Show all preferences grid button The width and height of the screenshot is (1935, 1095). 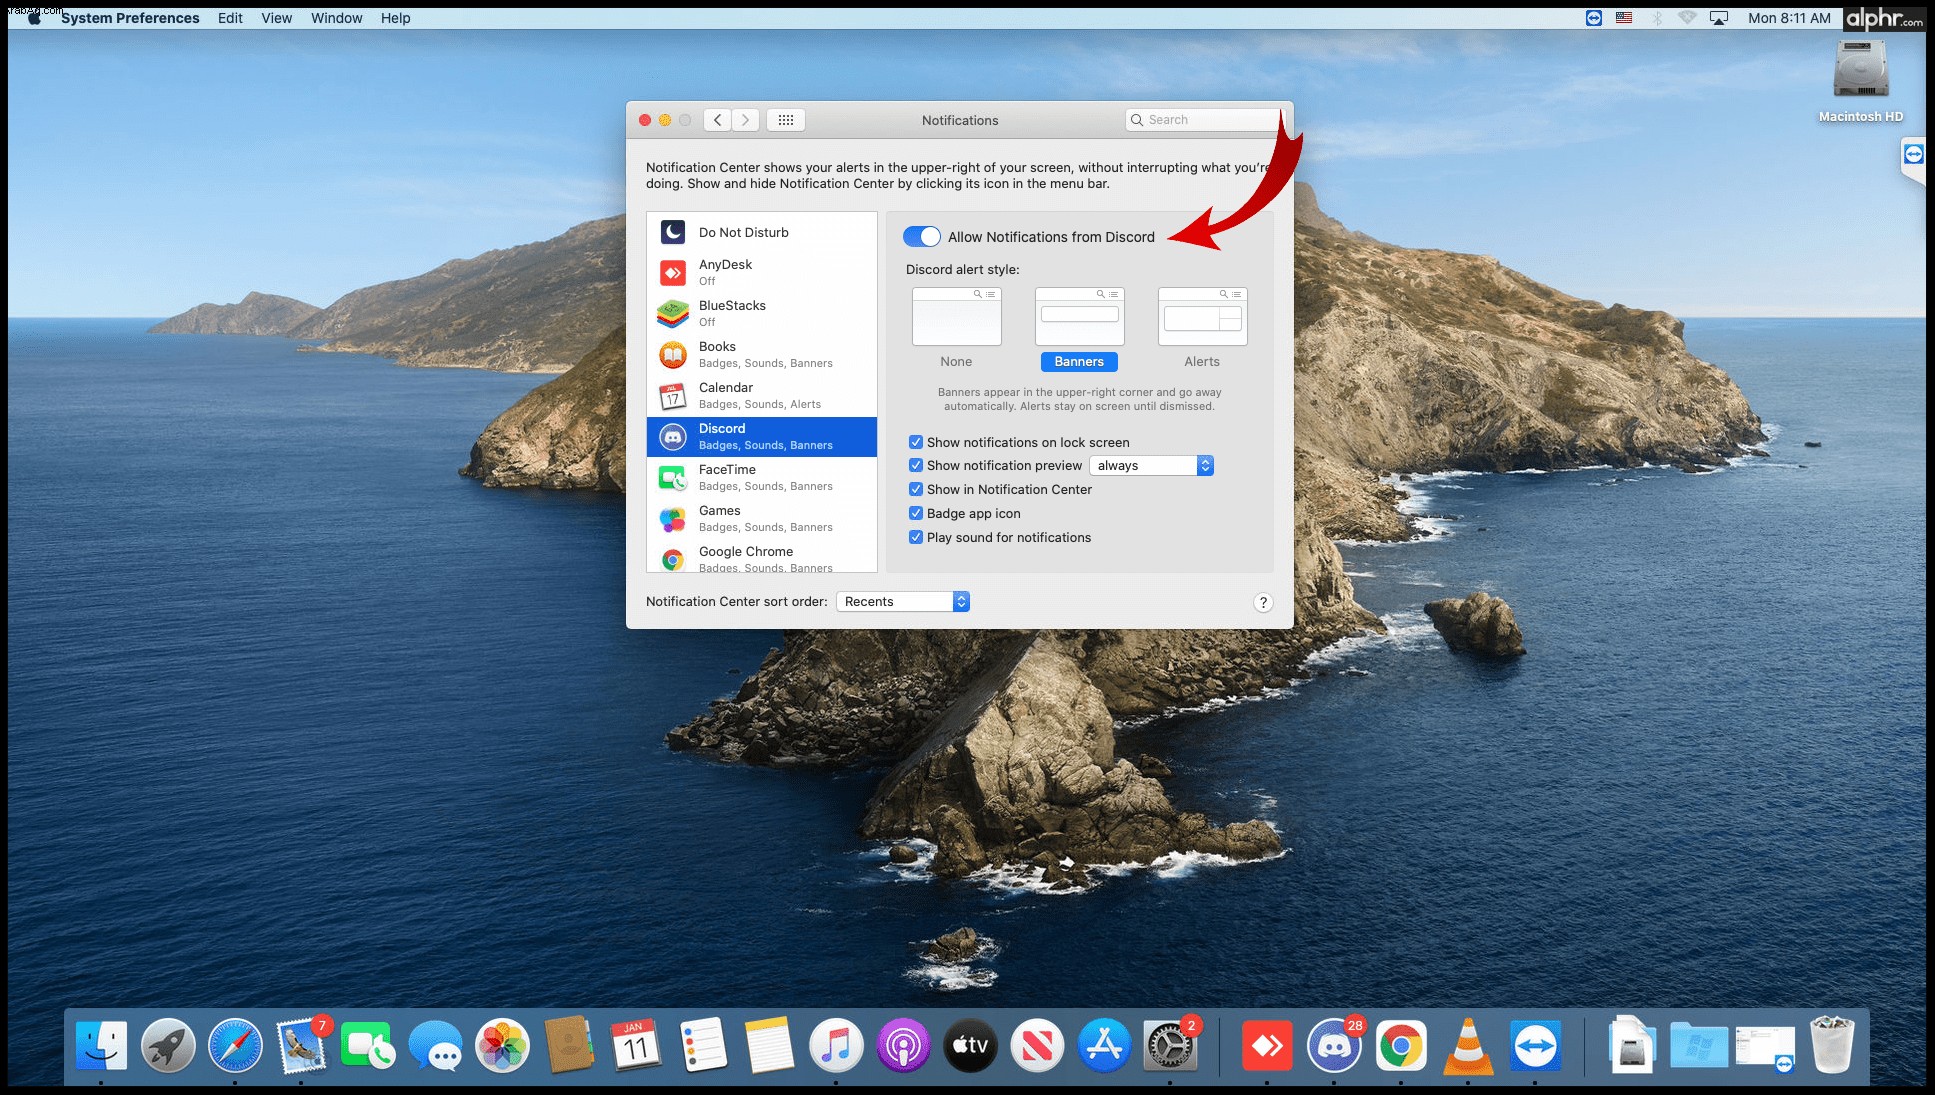[x=786, y=120]
